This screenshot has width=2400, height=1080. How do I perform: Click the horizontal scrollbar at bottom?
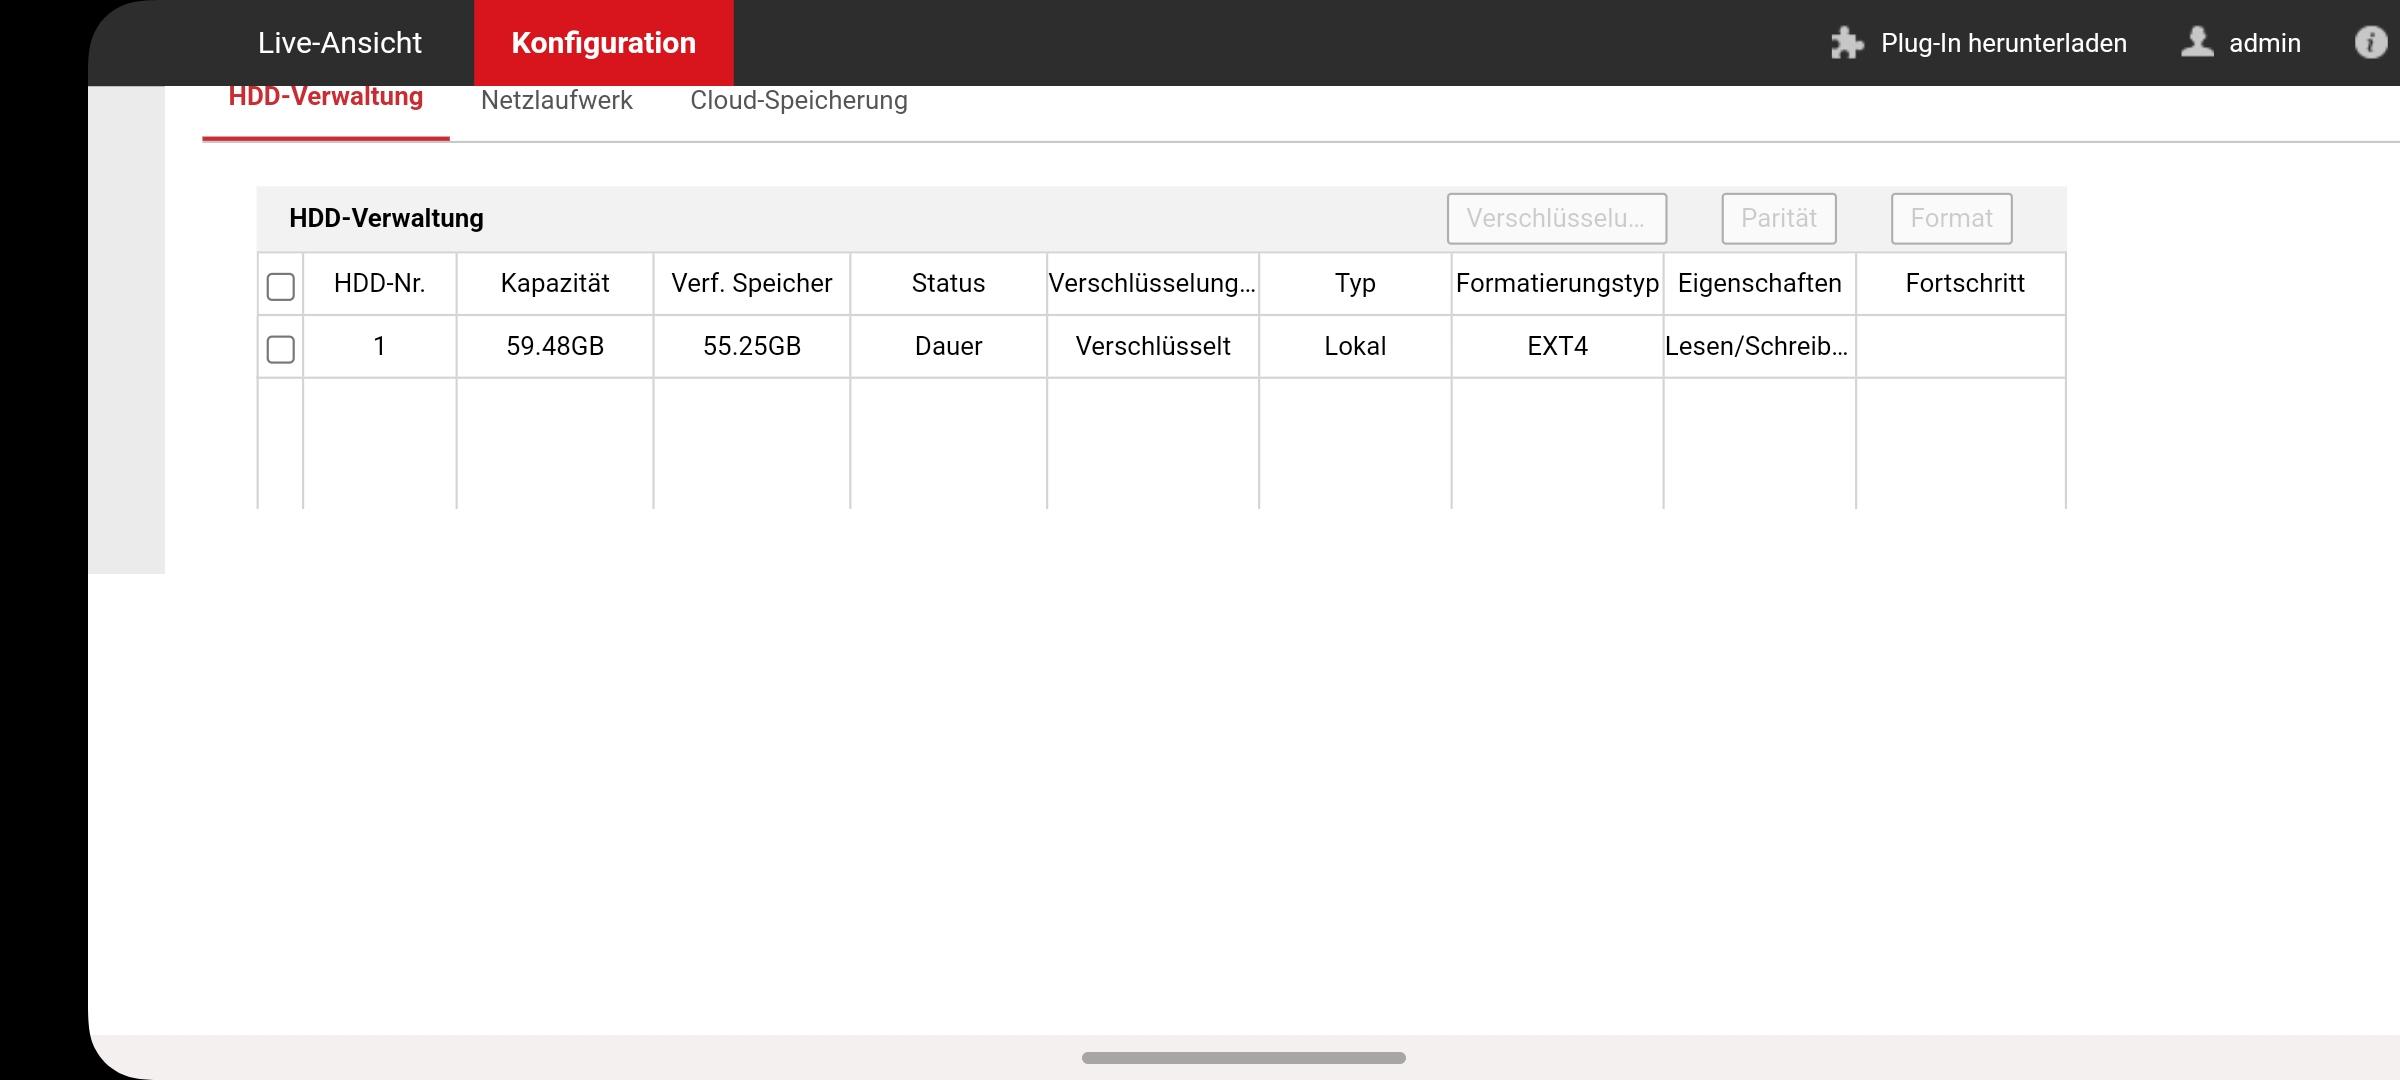click(x=1243, y=1057)
